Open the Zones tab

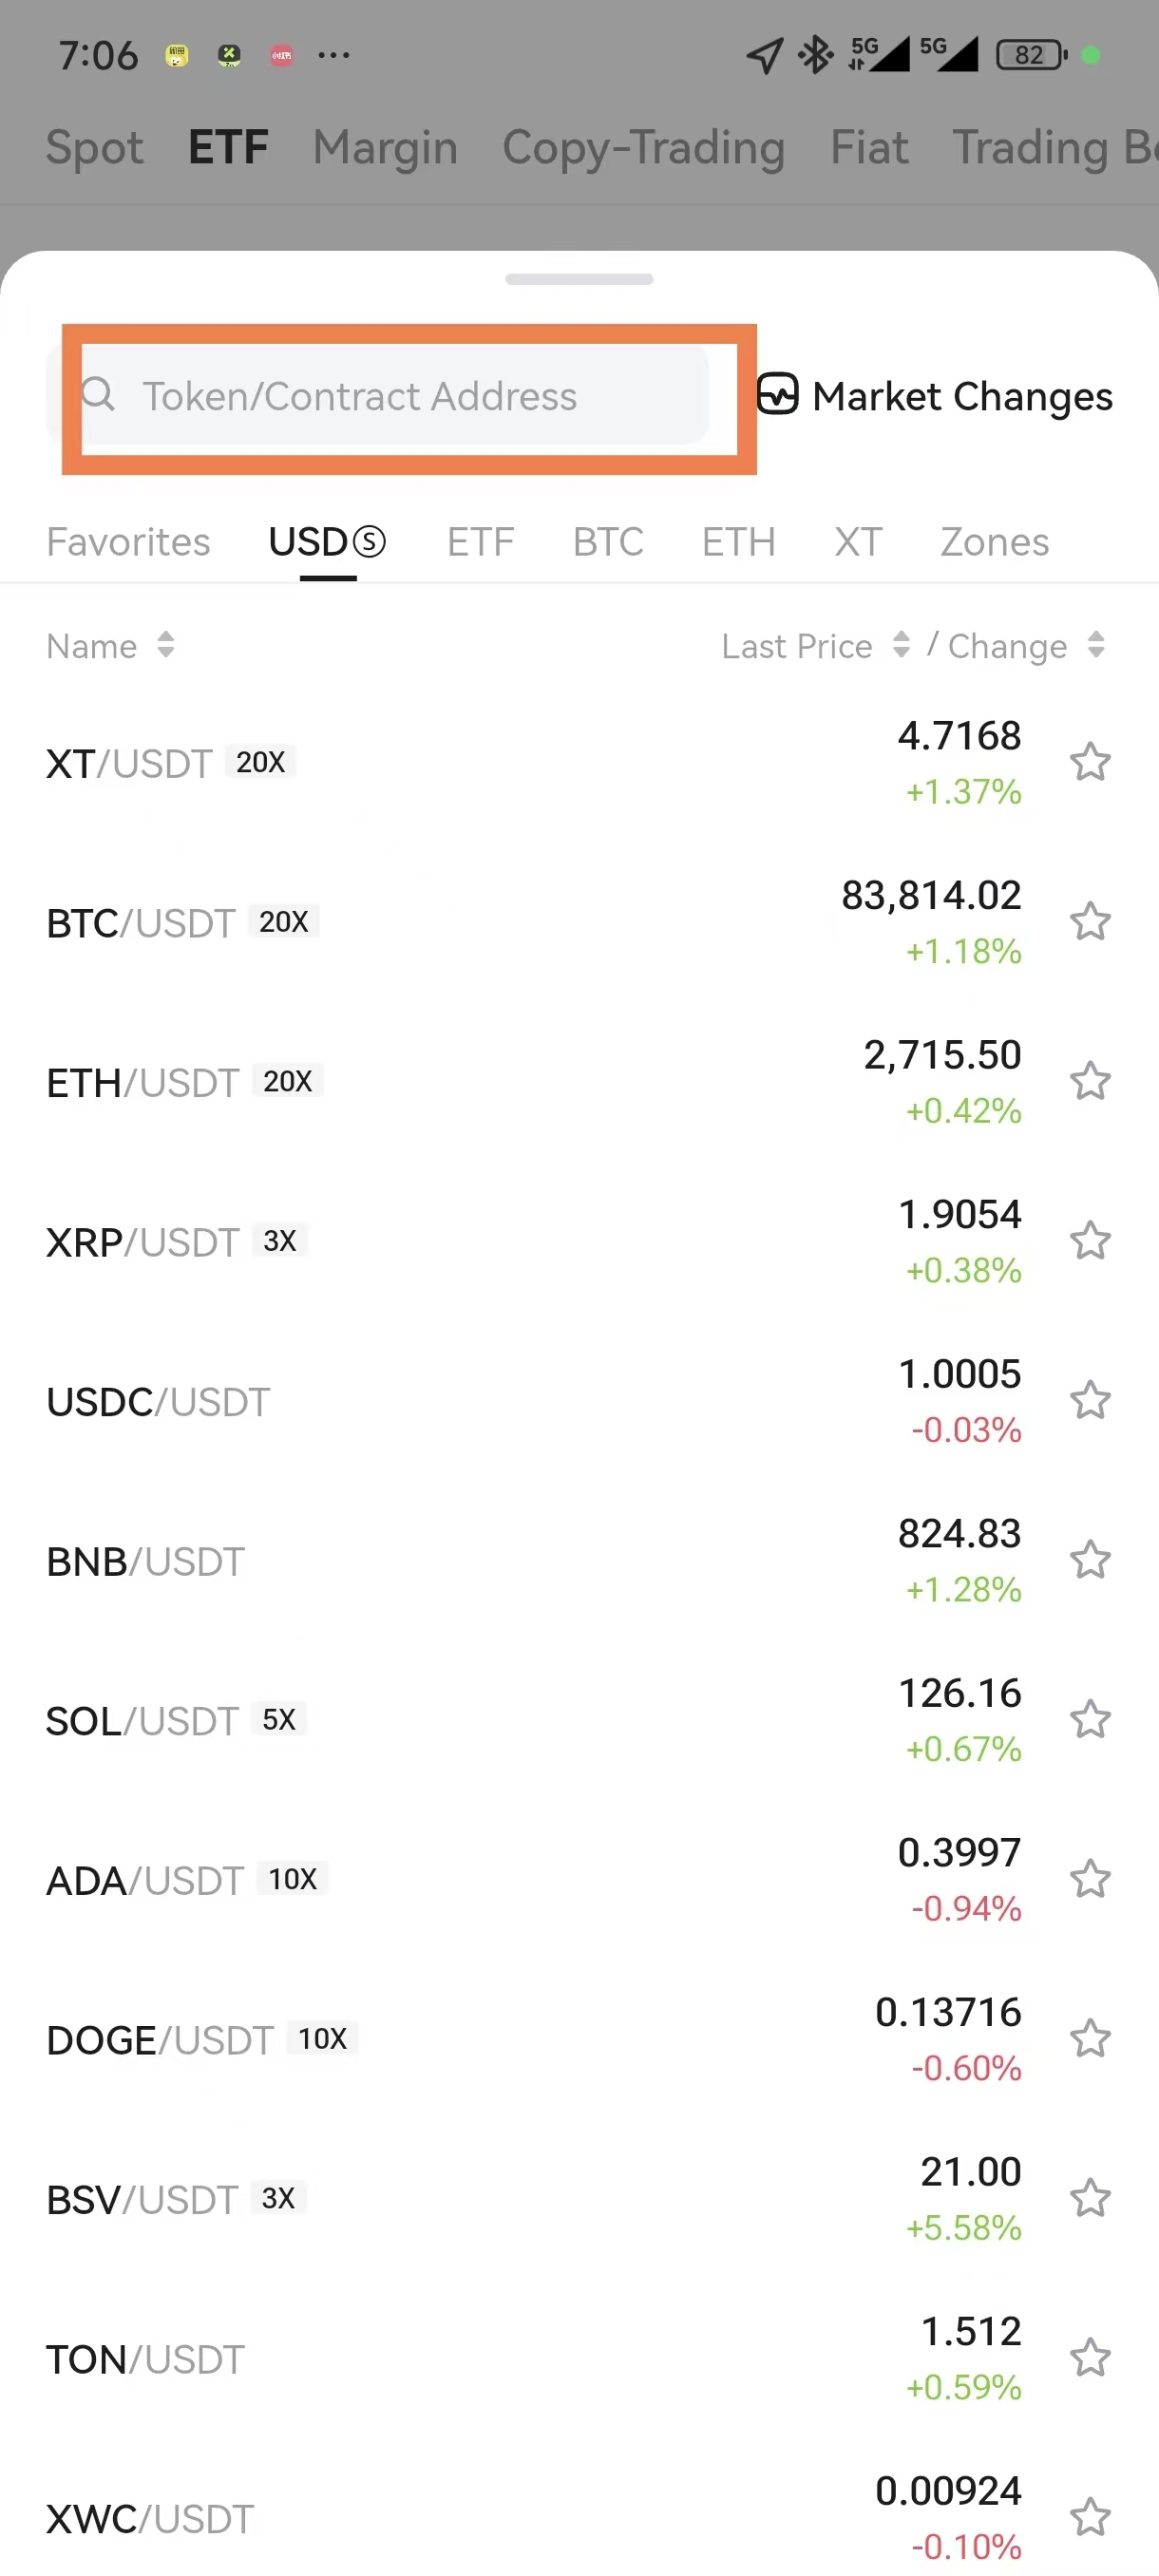click(x=994, y=542)
